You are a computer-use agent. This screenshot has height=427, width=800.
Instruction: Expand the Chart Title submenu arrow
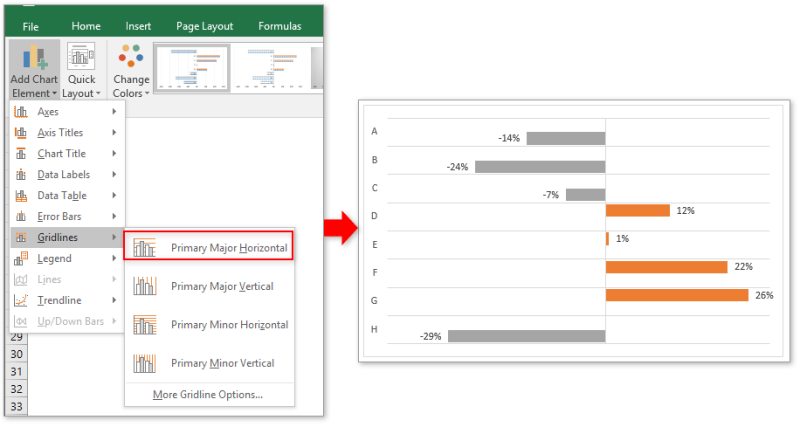click(114, 153)
